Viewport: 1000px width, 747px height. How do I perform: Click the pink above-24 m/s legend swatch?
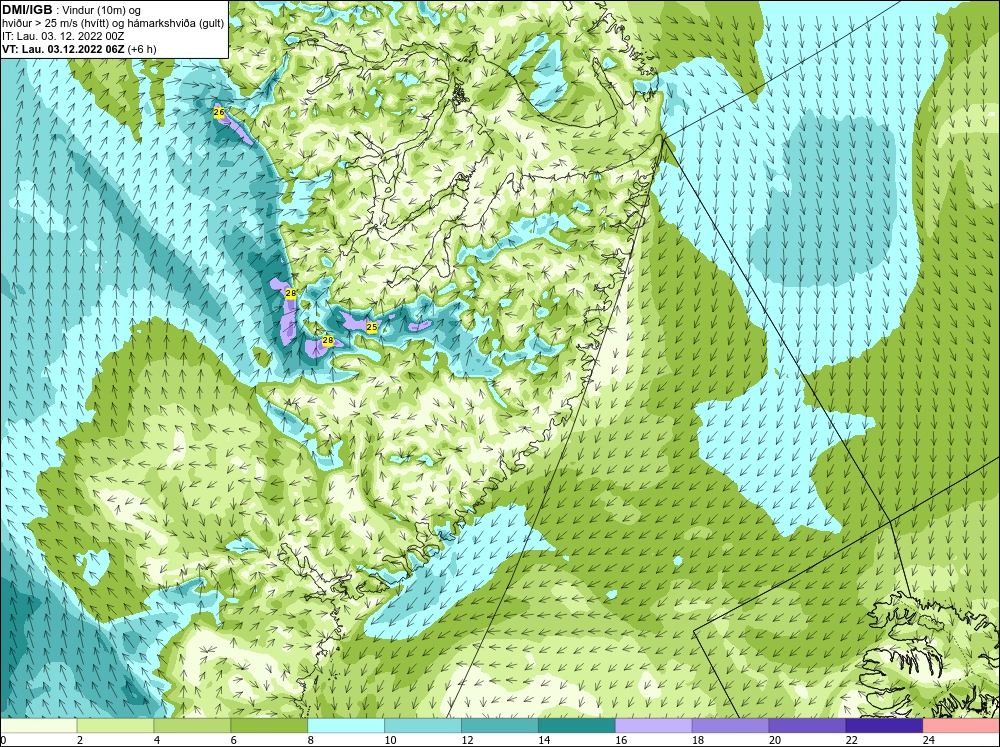tap(961, 726)
